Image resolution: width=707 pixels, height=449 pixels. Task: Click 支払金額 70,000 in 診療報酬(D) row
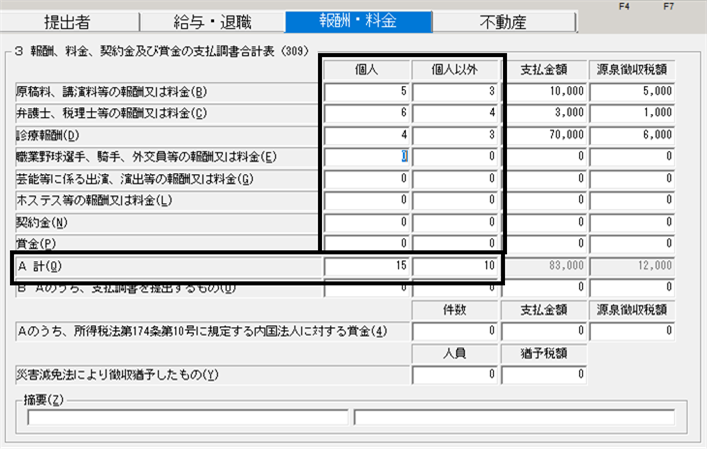[544, 135]
